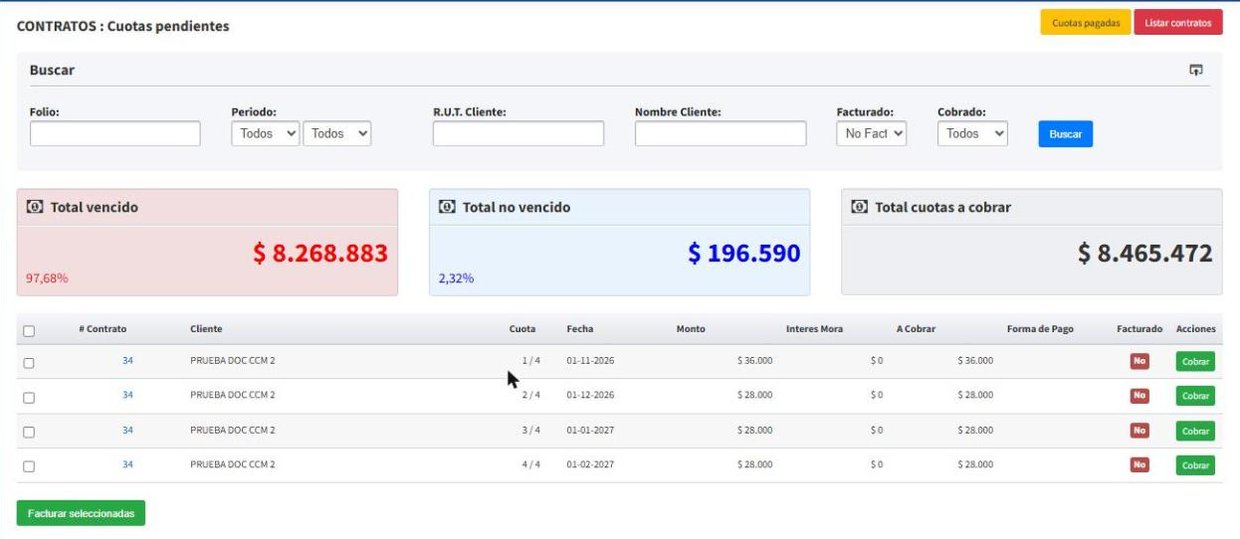This screenshot has width=1240, height=539.
Task: Click the Buscar panel heading
Action: pos(52,70)
